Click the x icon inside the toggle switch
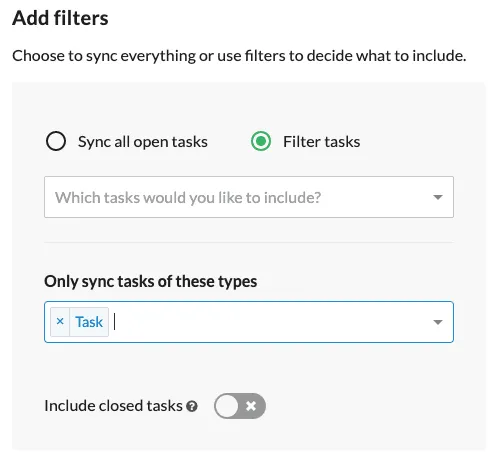This screenshot has width=499, height=467. coord(251,406)
